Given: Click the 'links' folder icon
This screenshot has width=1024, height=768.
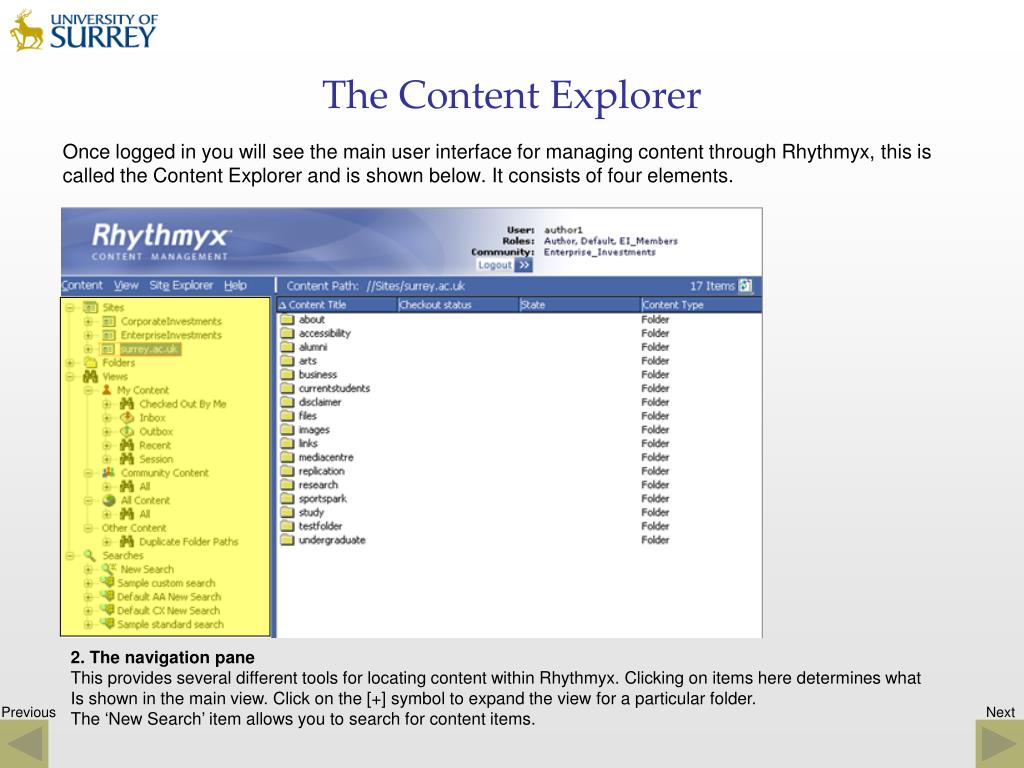Looking at the screenshot, I should click(287, 443).
